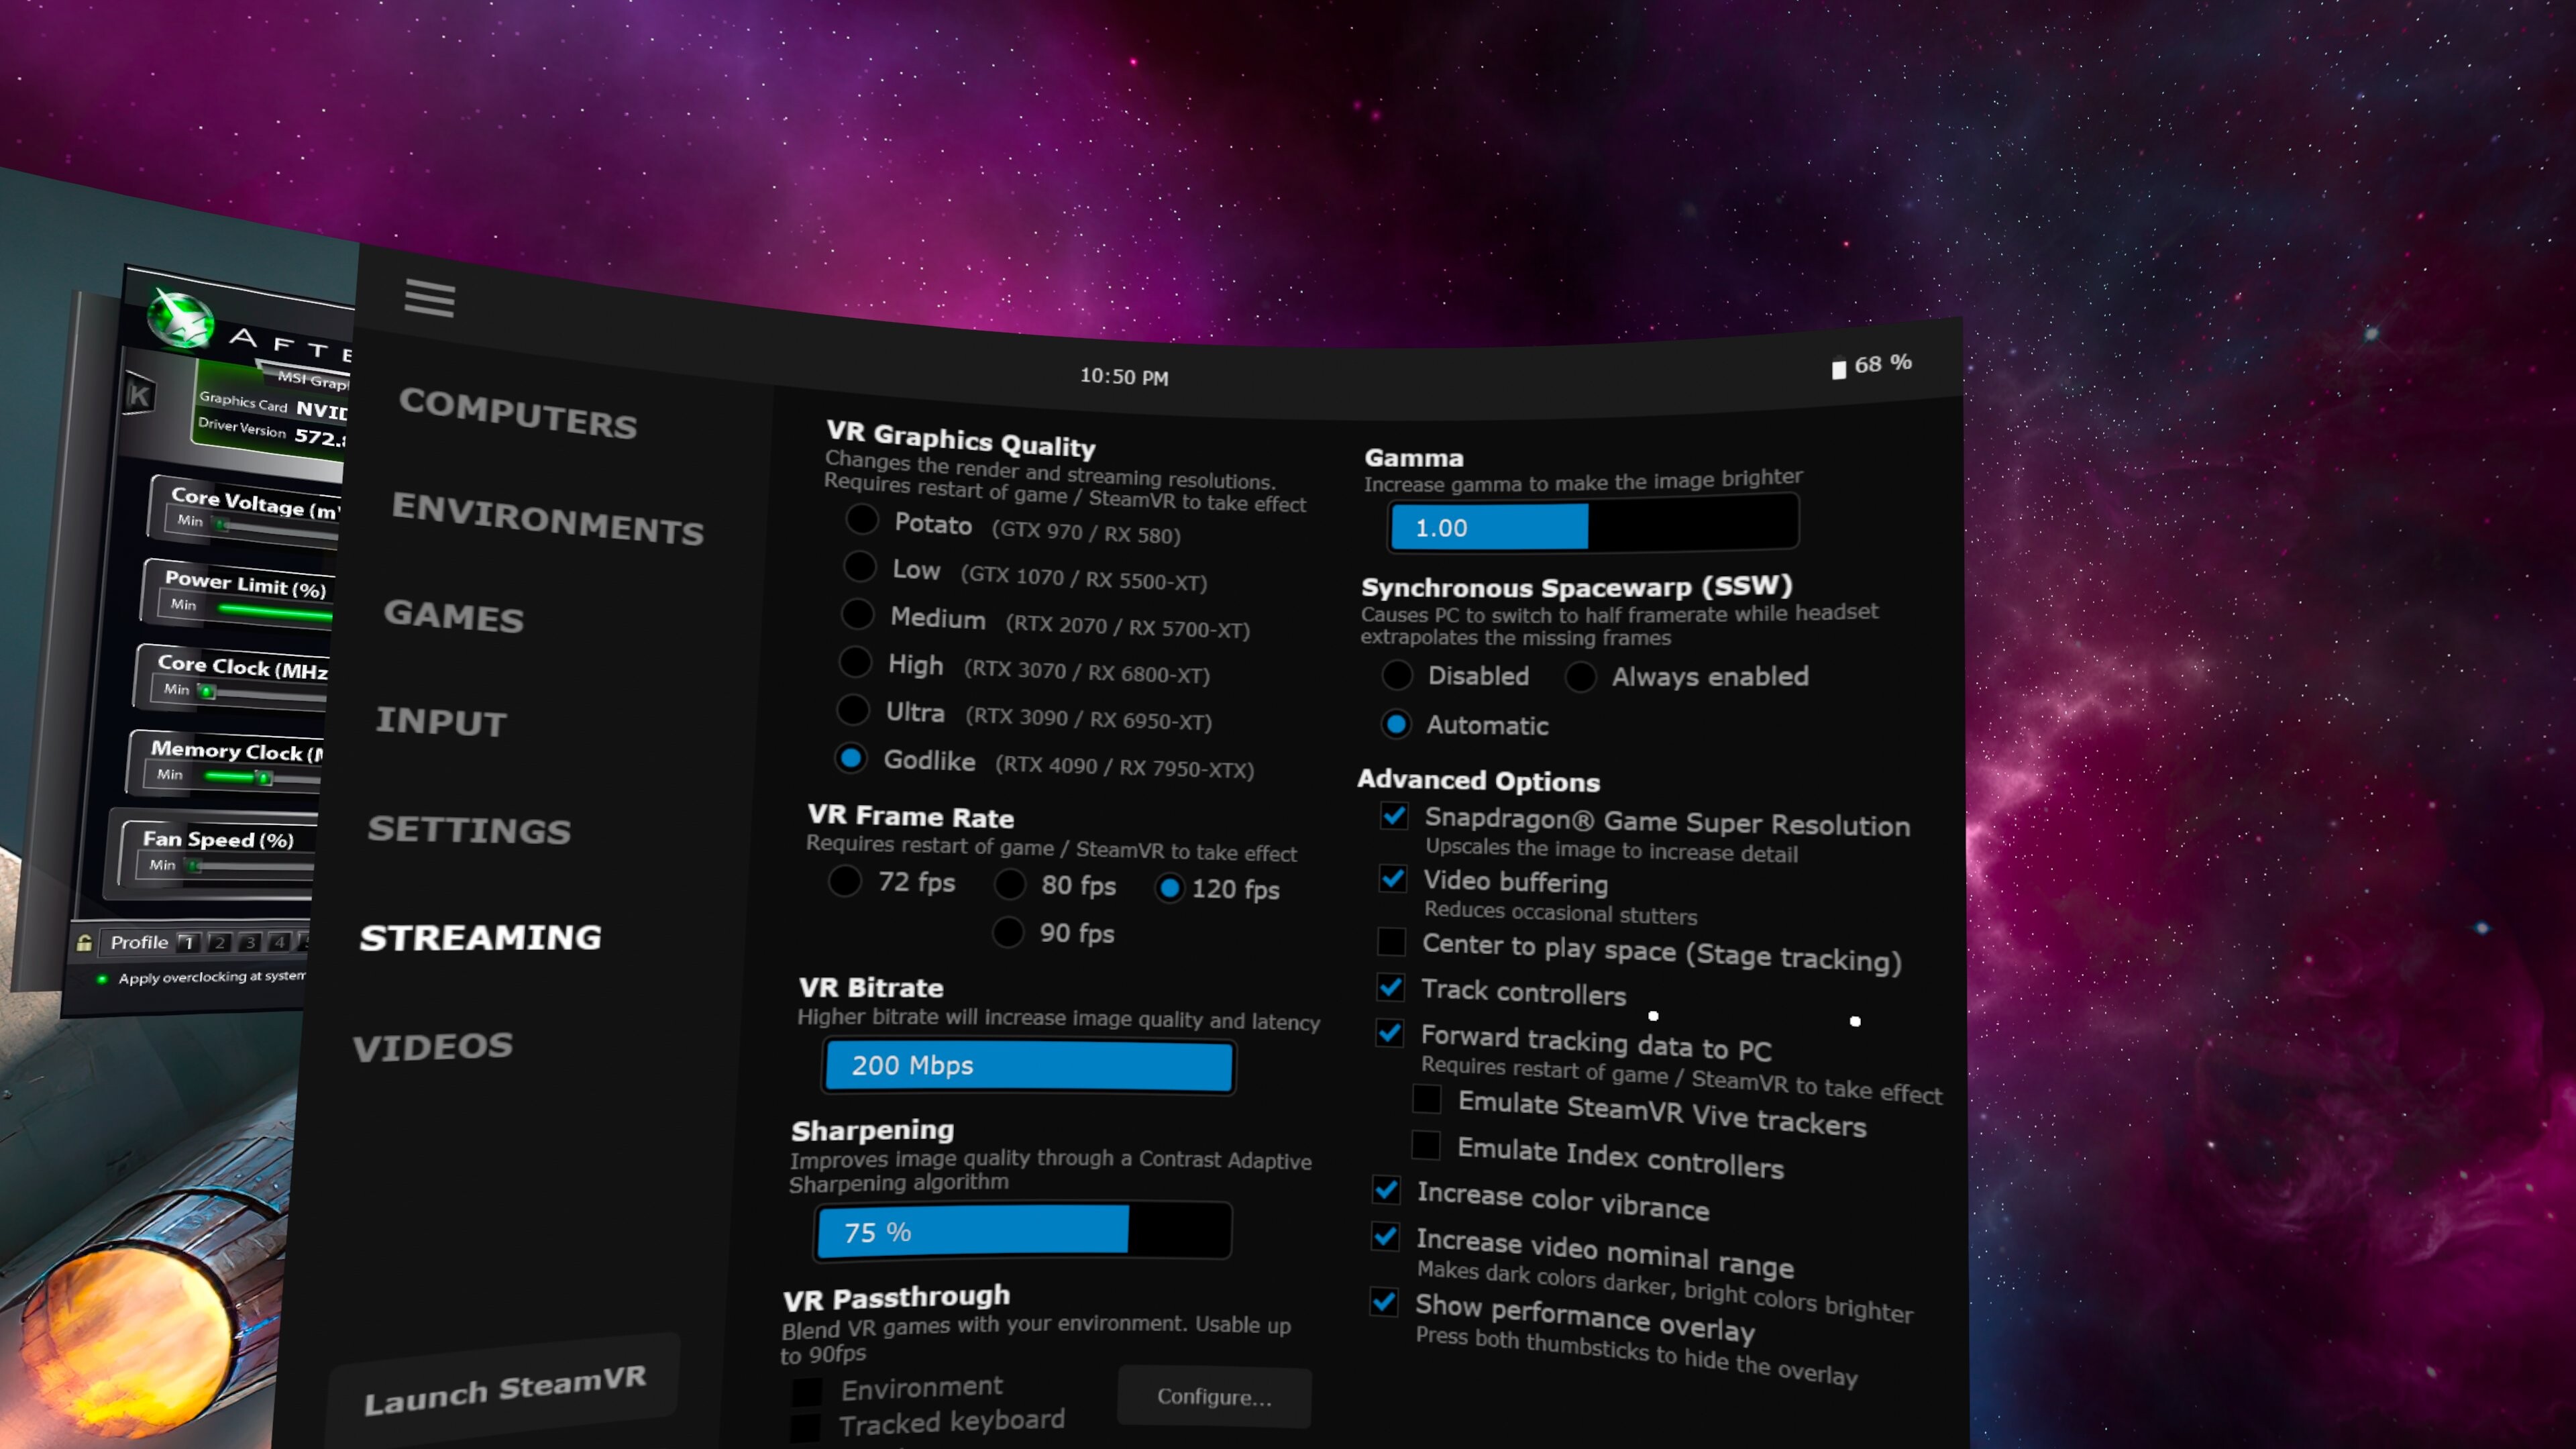Open the Videos tab

433,1046
